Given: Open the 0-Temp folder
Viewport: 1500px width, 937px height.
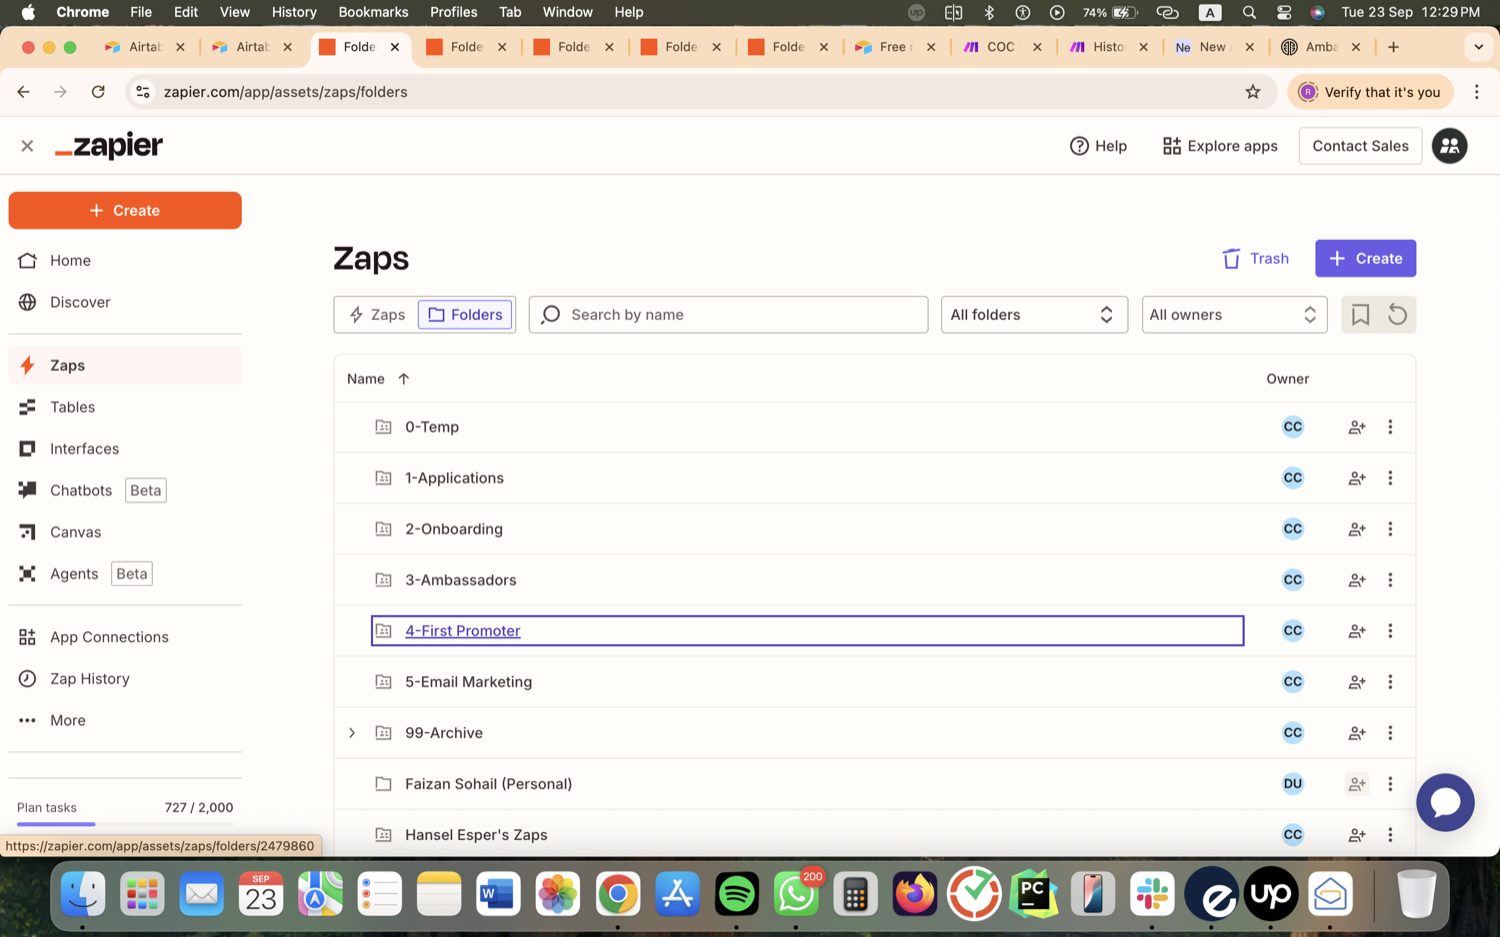Looking at the screenshot, I should click(432, 427).
